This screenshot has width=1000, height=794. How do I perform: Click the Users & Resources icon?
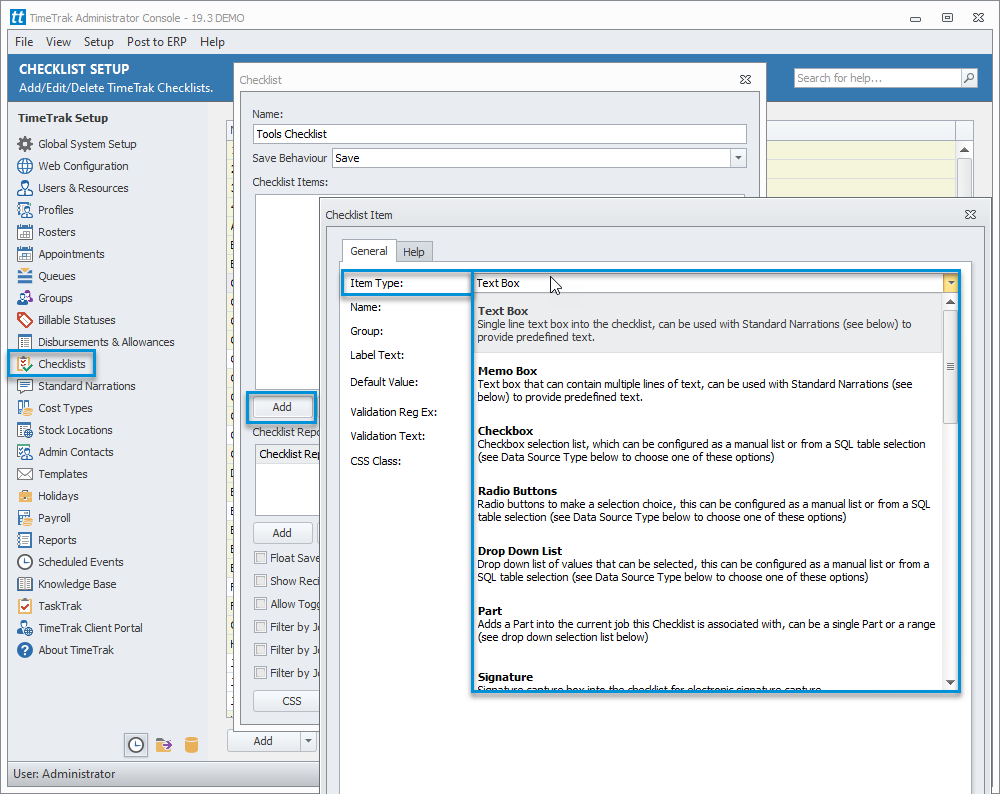point(25,188)
